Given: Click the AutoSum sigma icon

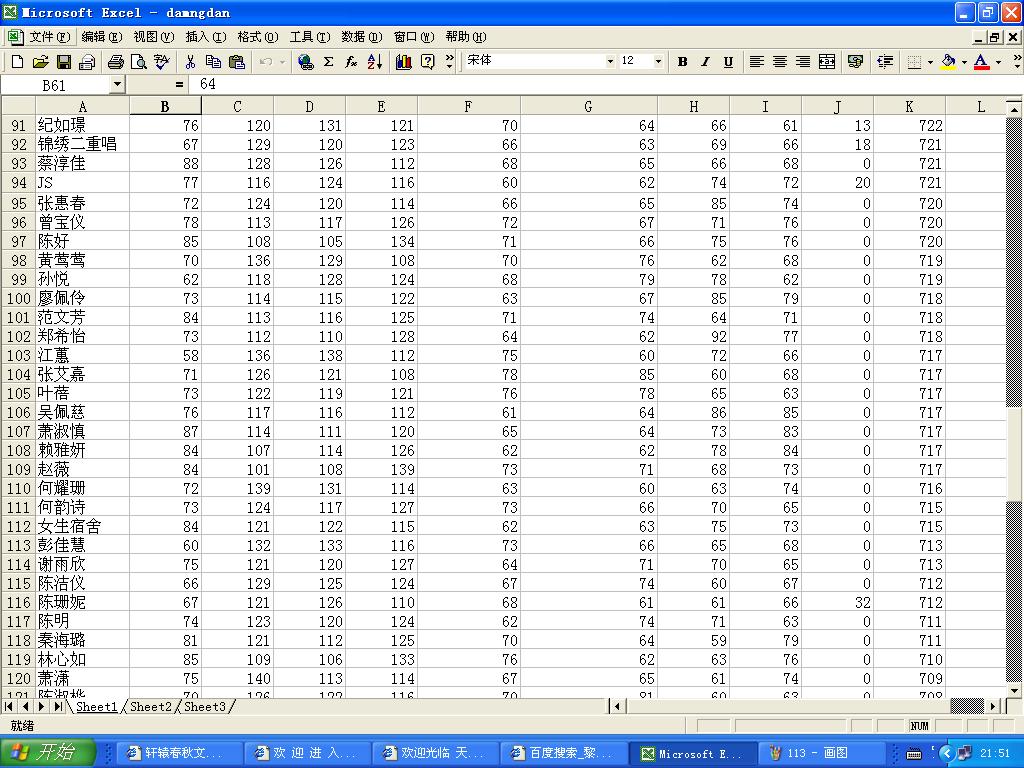Looking at the screenshot, I should click(x=328, y=62).
